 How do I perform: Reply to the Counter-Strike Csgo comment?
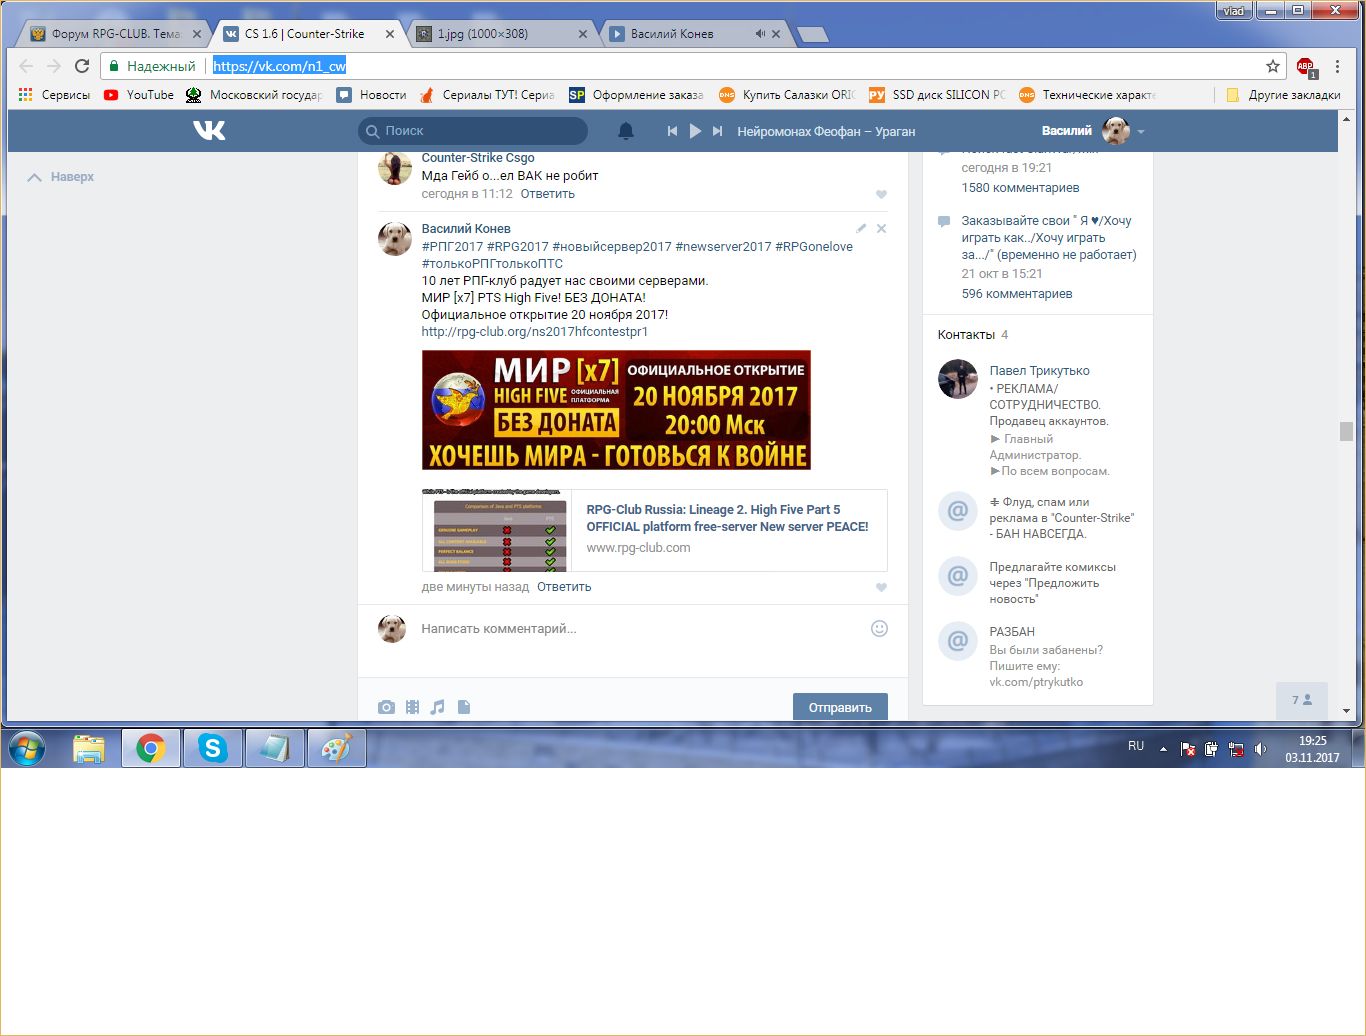pyautogui.click(x=548, y=194)
